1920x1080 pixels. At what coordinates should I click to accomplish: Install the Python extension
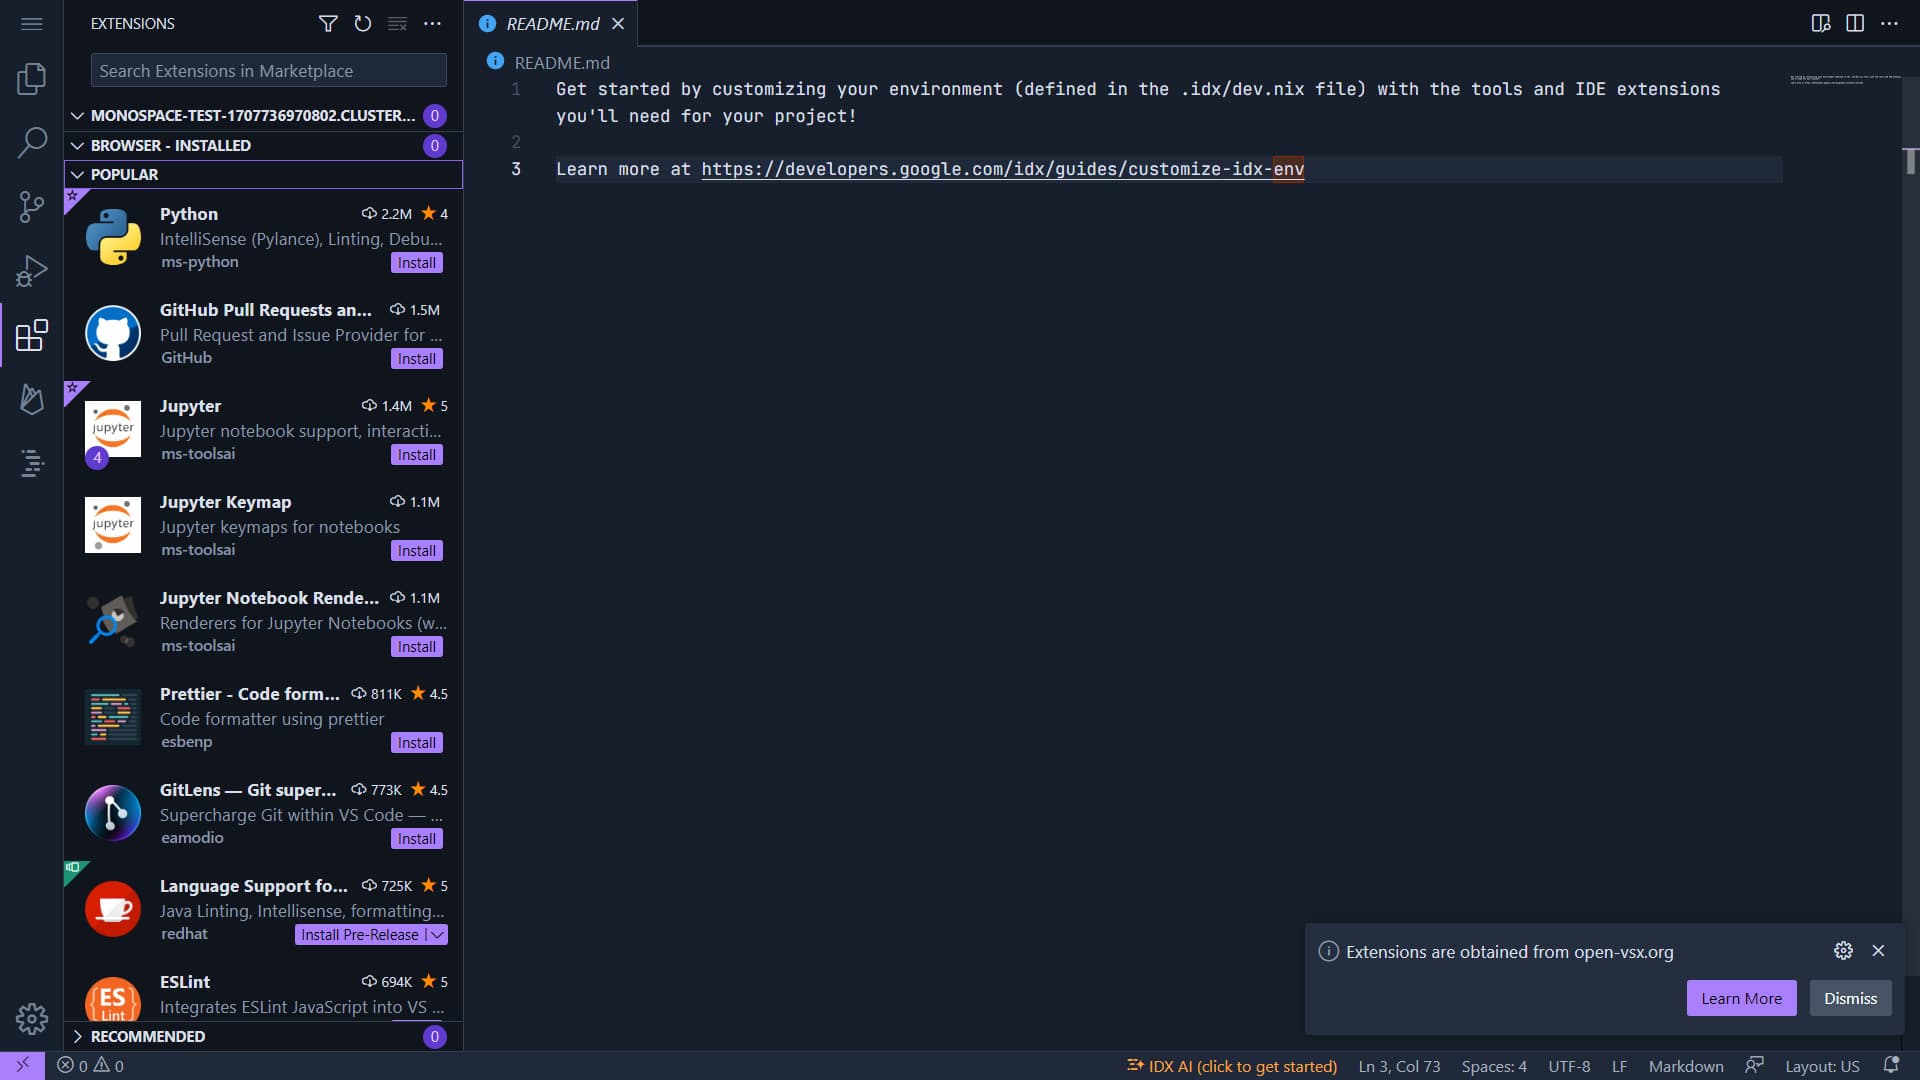point(416,263)
